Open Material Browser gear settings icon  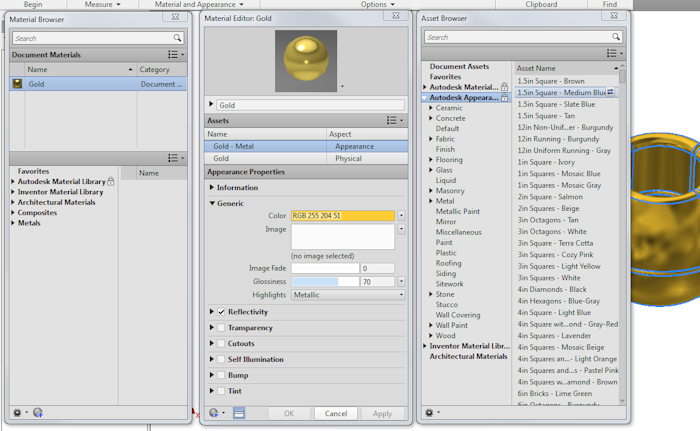[x=19, y=413]
